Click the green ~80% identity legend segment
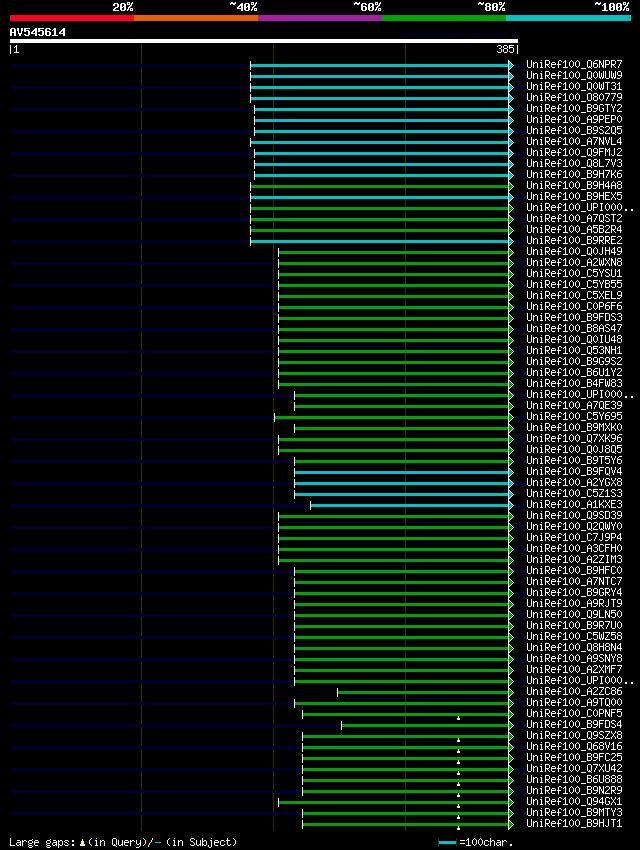Image resolution: width=640 pixels, height=850 pixels. coord(444,18)
